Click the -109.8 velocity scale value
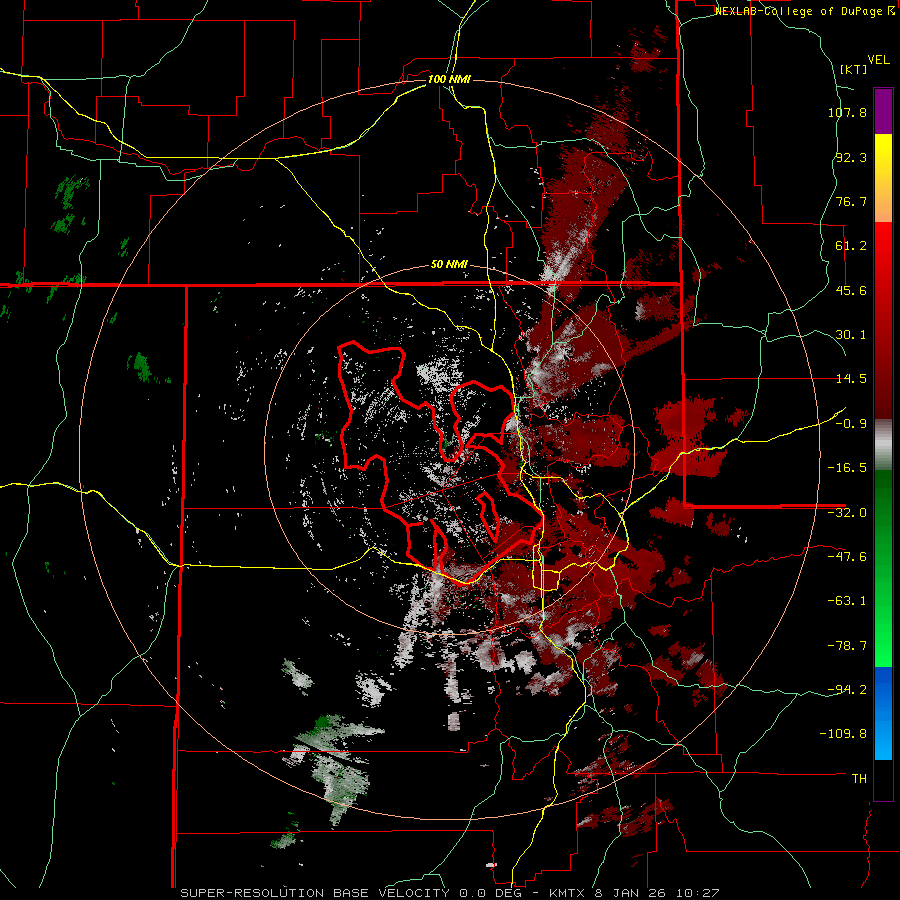The width and height of the screenshot is (900, 900). point(843,734)
